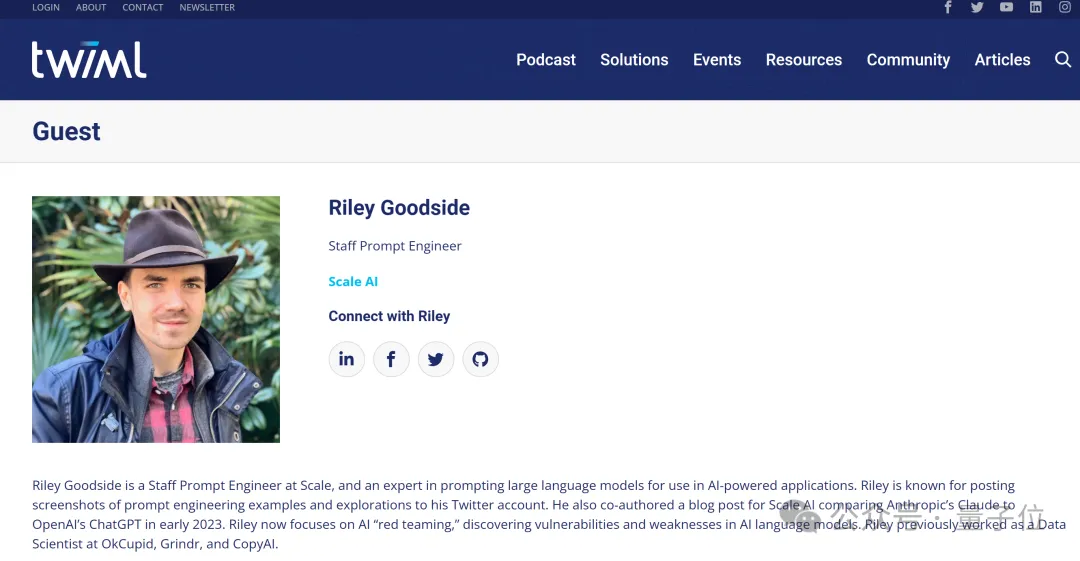
Task: Open the Resources menu
Action: click(803, 60)
